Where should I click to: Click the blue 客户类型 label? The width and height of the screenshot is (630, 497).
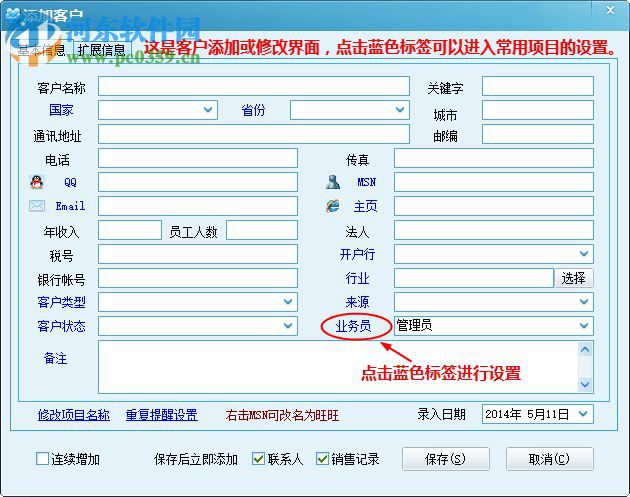click(61, 302)
